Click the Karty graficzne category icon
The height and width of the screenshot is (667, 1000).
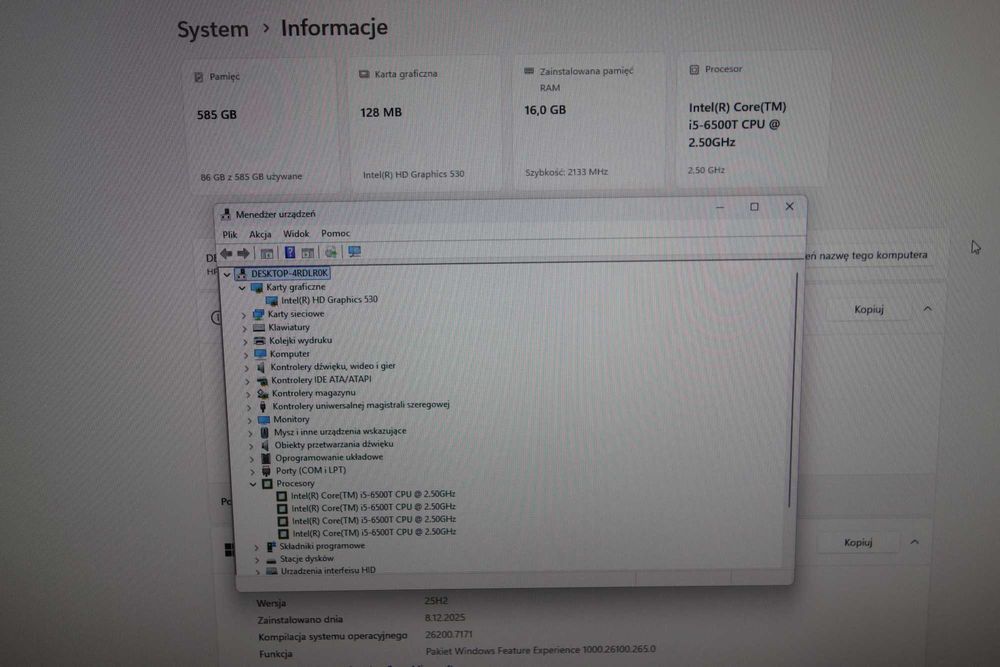[x=256, y=288]
